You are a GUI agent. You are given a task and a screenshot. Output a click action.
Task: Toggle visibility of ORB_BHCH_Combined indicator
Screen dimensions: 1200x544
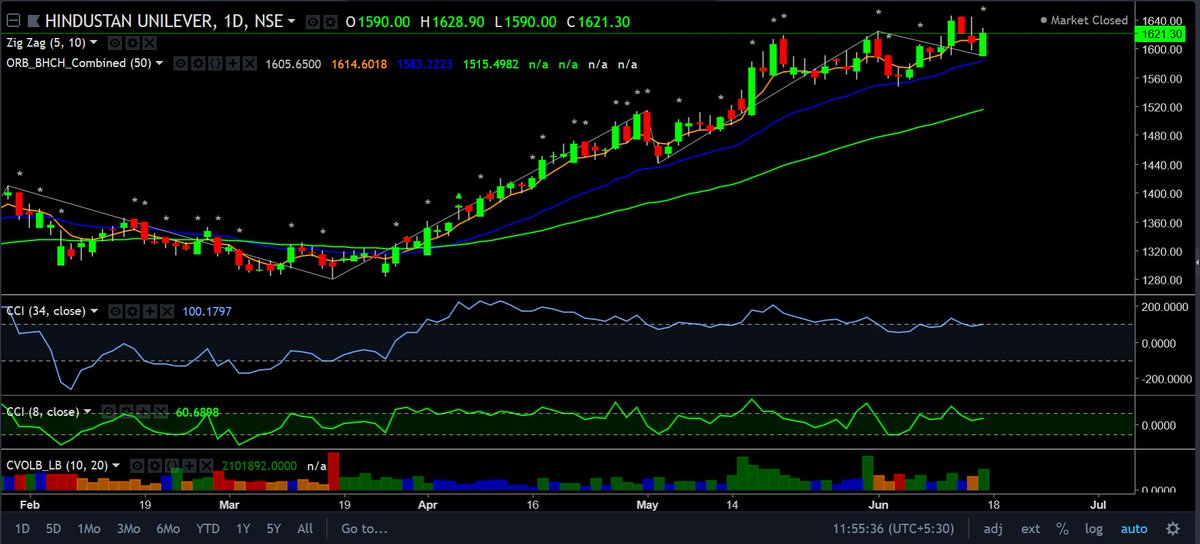coord(181,63)
